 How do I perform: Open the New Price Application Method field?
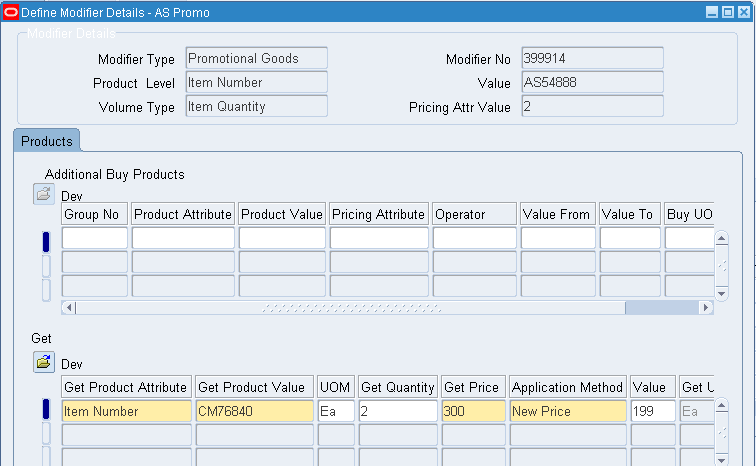[567, 411]
